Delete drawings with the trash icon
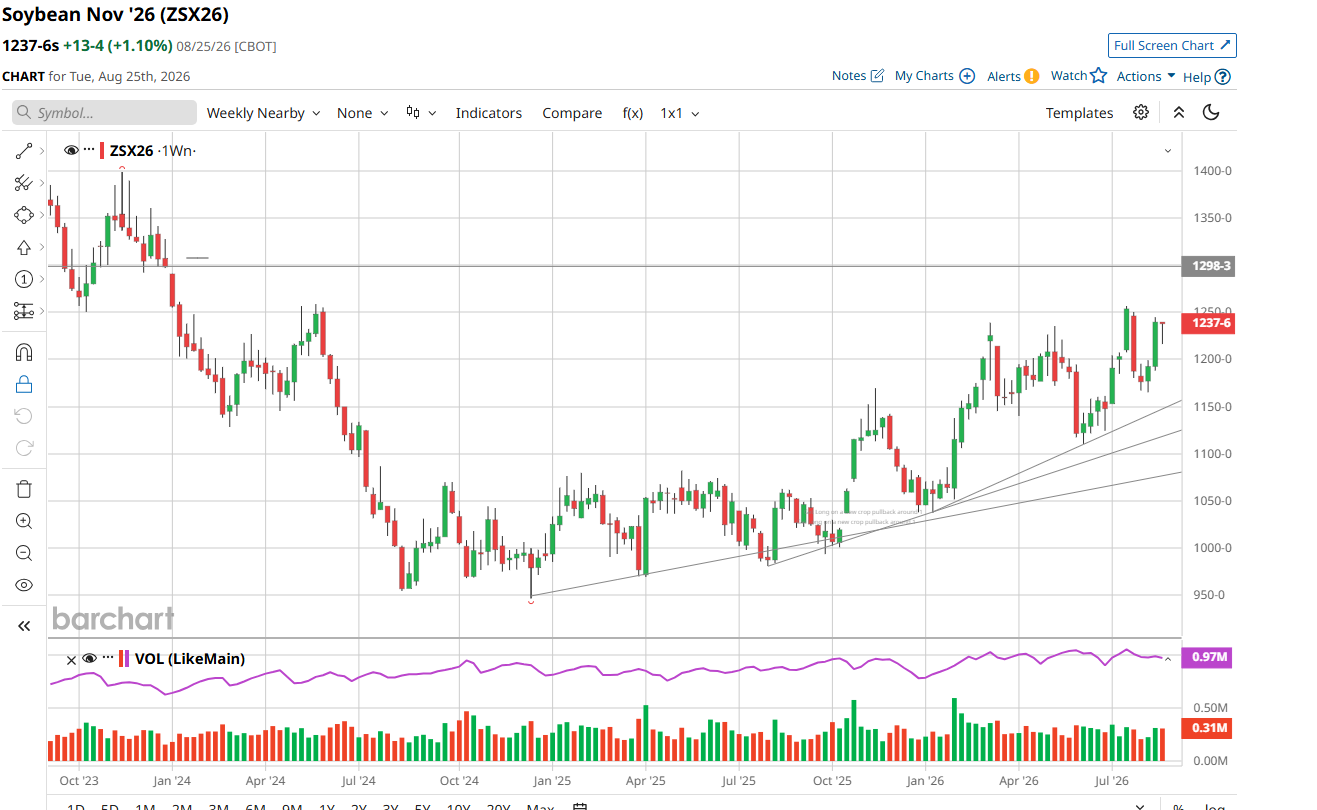 (x=24, y=489)
